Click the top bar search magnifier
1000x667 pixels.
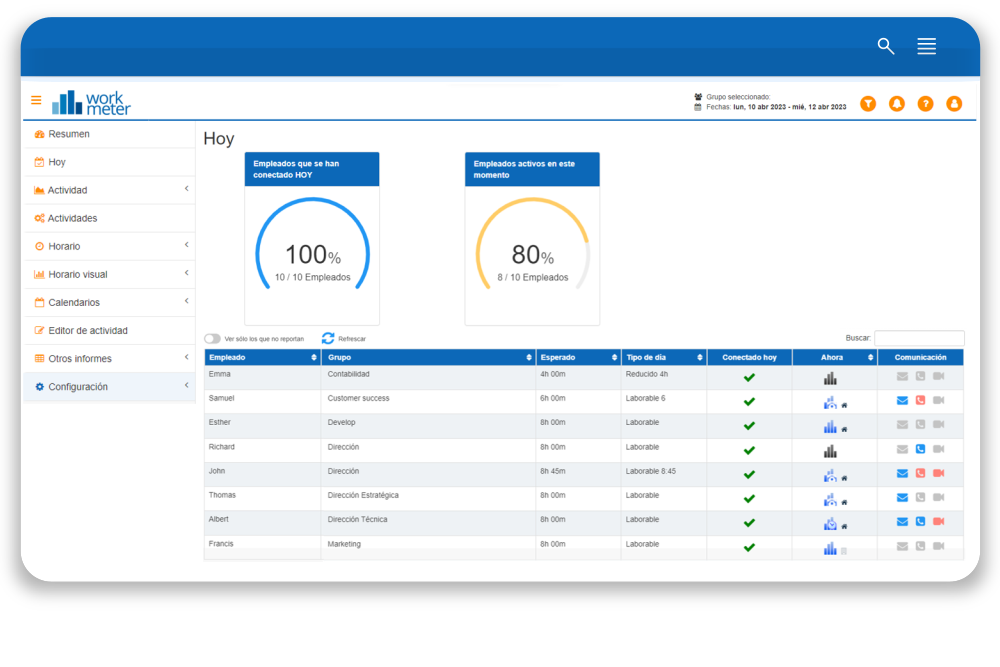(x=885, y=46)
